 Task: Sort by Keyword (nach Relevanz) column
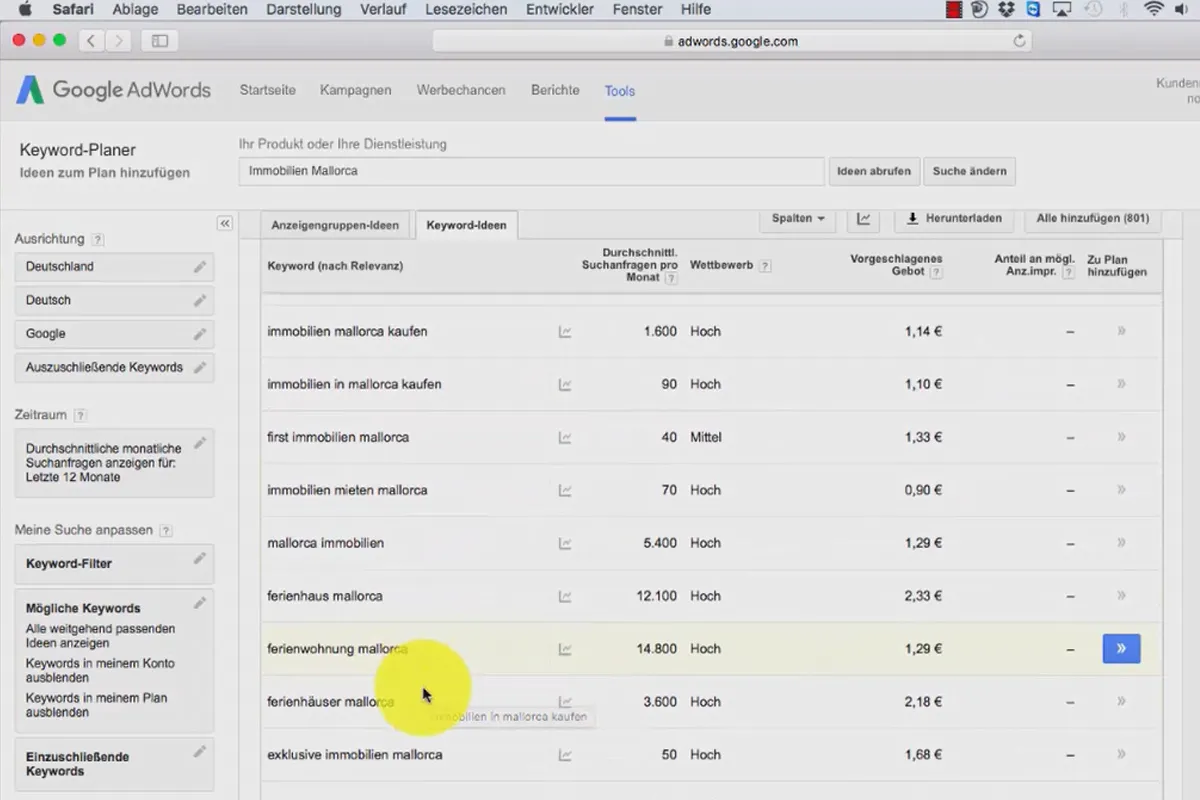(x=335, y=266)
